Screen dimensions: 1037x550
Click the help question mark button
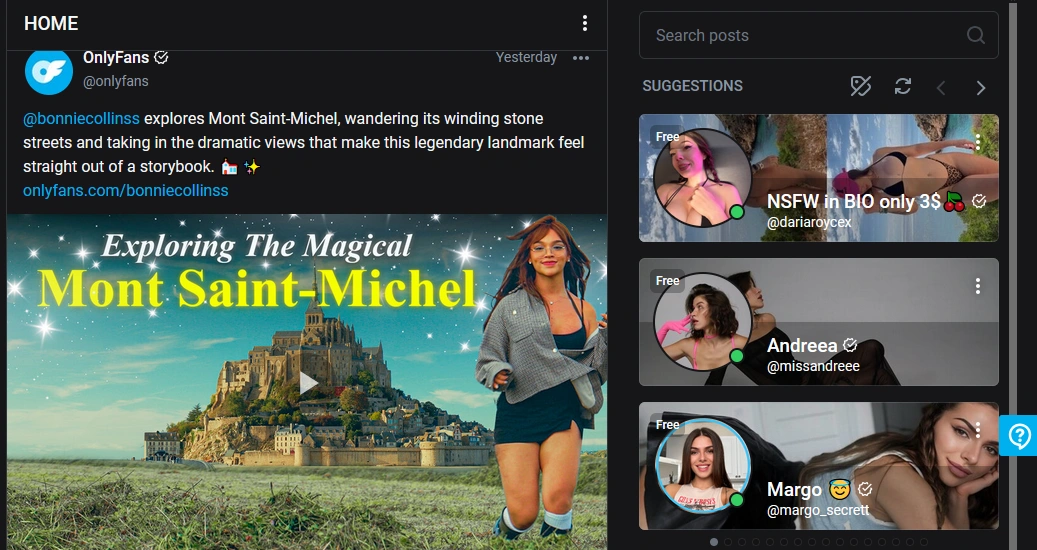click(x=1019, y=436)
